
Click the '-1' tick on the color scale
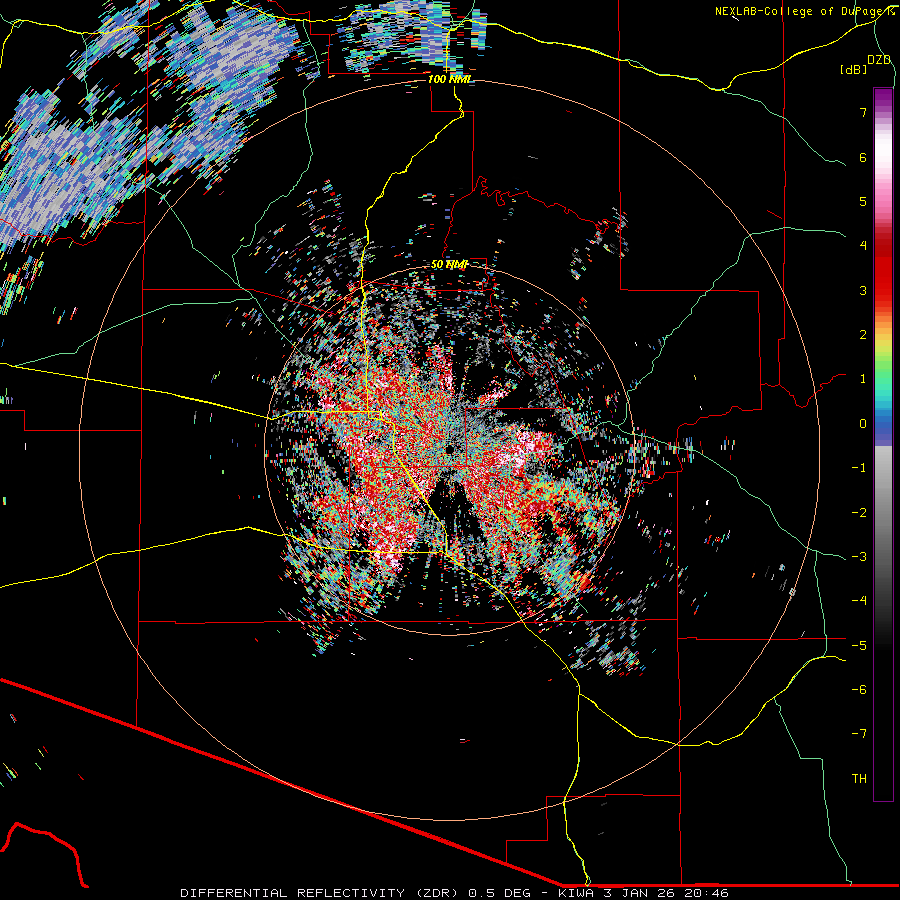tap(859, 468)
